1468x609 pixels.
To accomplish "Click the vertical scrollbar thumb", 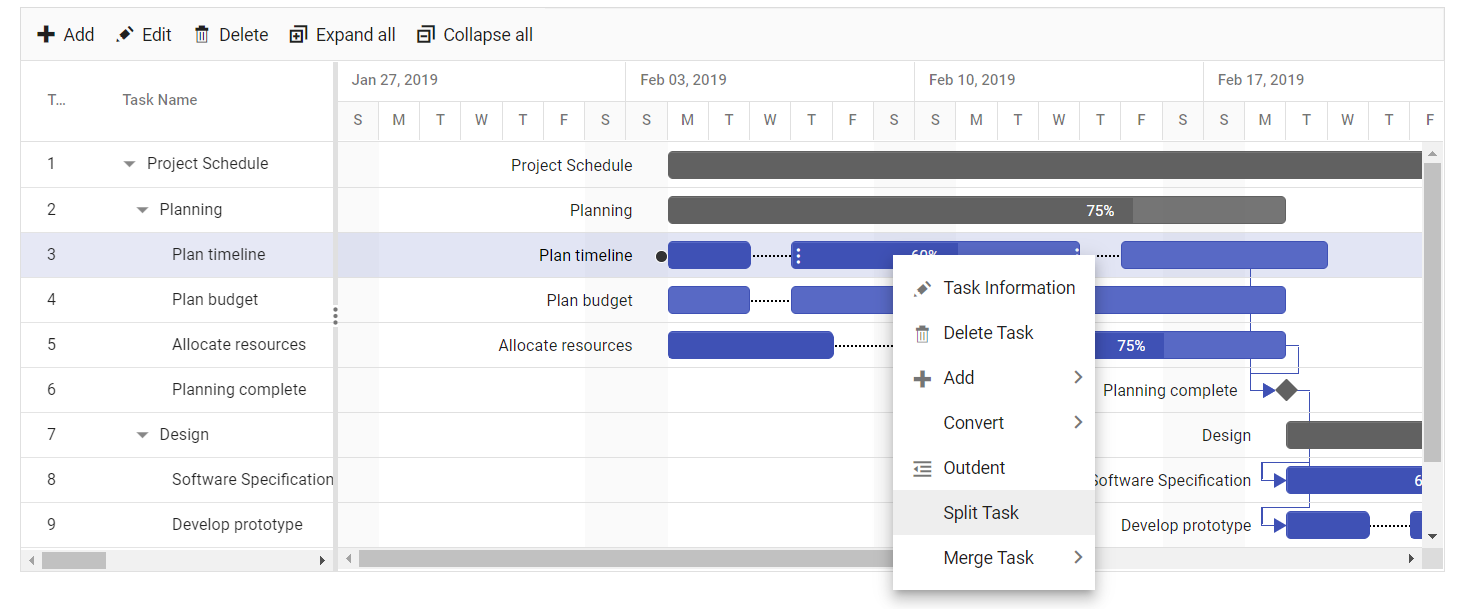I will click(x=1432, y=312).
